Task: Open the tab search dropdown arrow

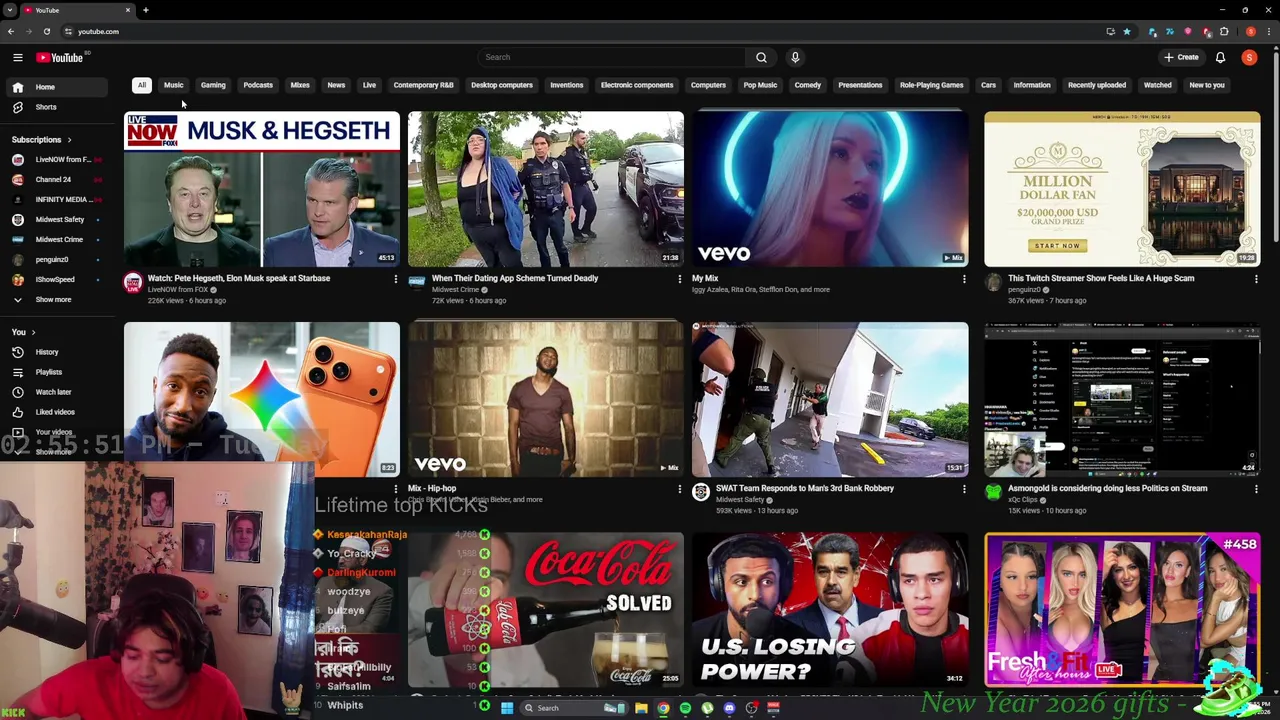Action: pos(10,10)
